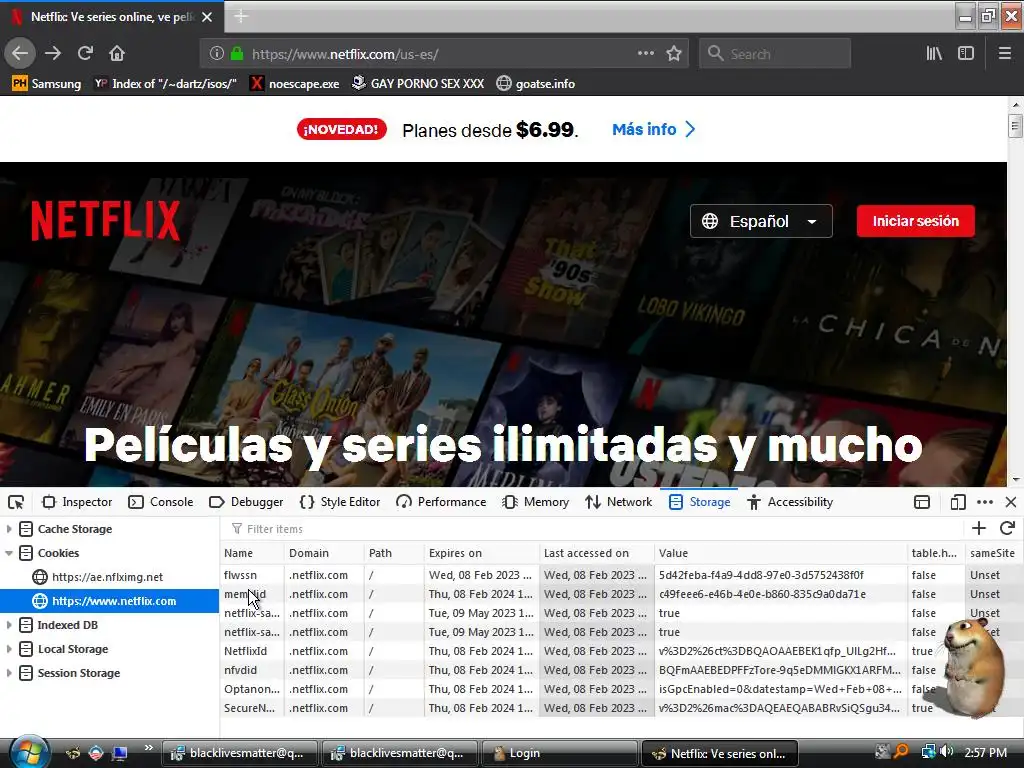Switch to the Login taskbar window
The image size is (1024, 768).
tap(559, 753)
